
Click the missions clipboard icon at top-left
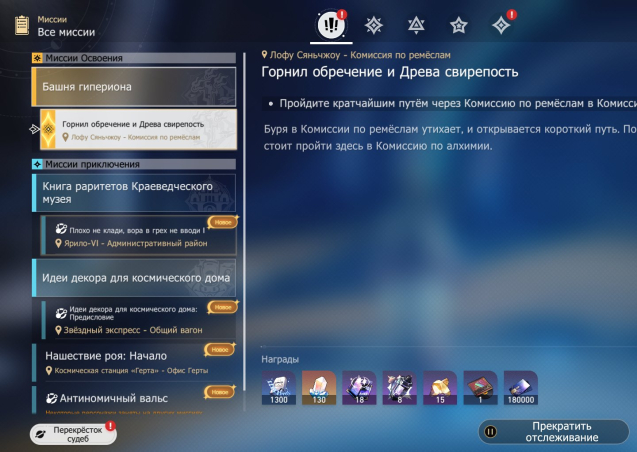point(21,25)
